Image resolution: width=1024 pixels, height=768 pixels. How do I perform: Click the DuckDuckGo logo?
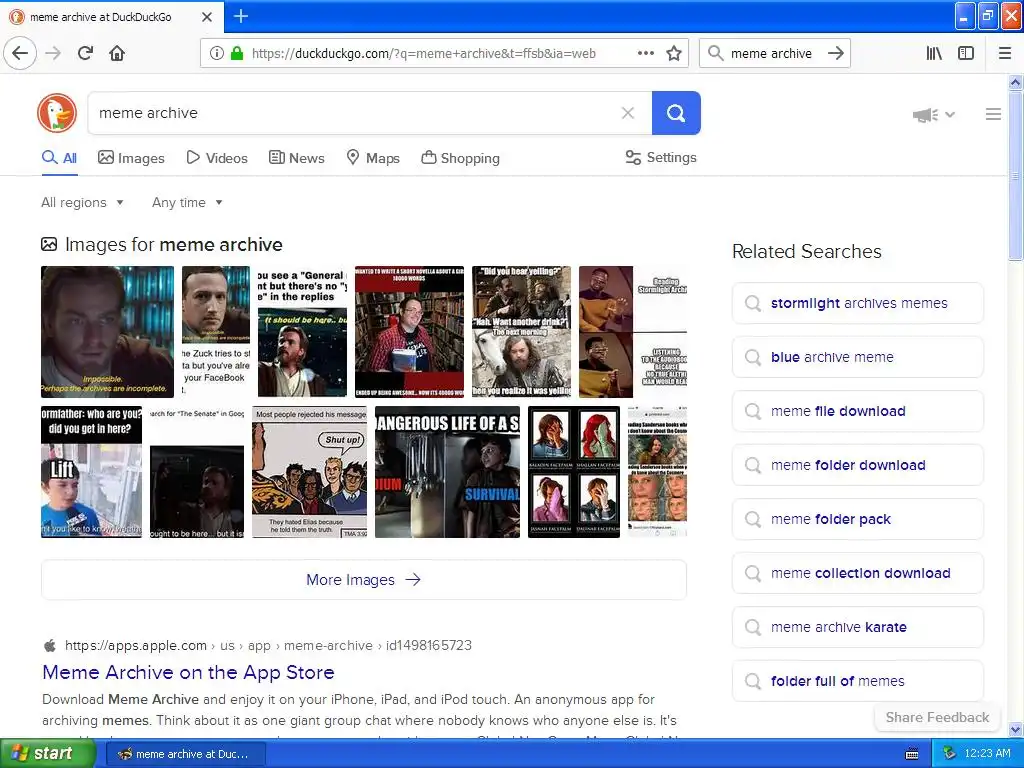click(x=57, y=113)
